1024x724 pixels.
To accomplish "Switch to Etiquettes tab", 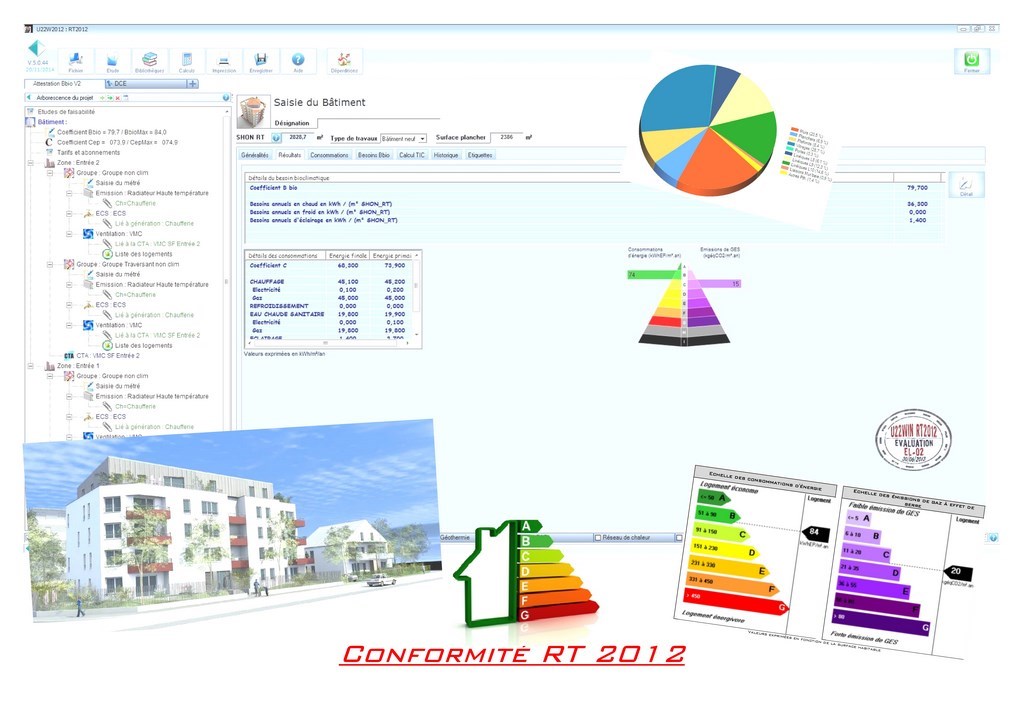I will coord(480,155).
